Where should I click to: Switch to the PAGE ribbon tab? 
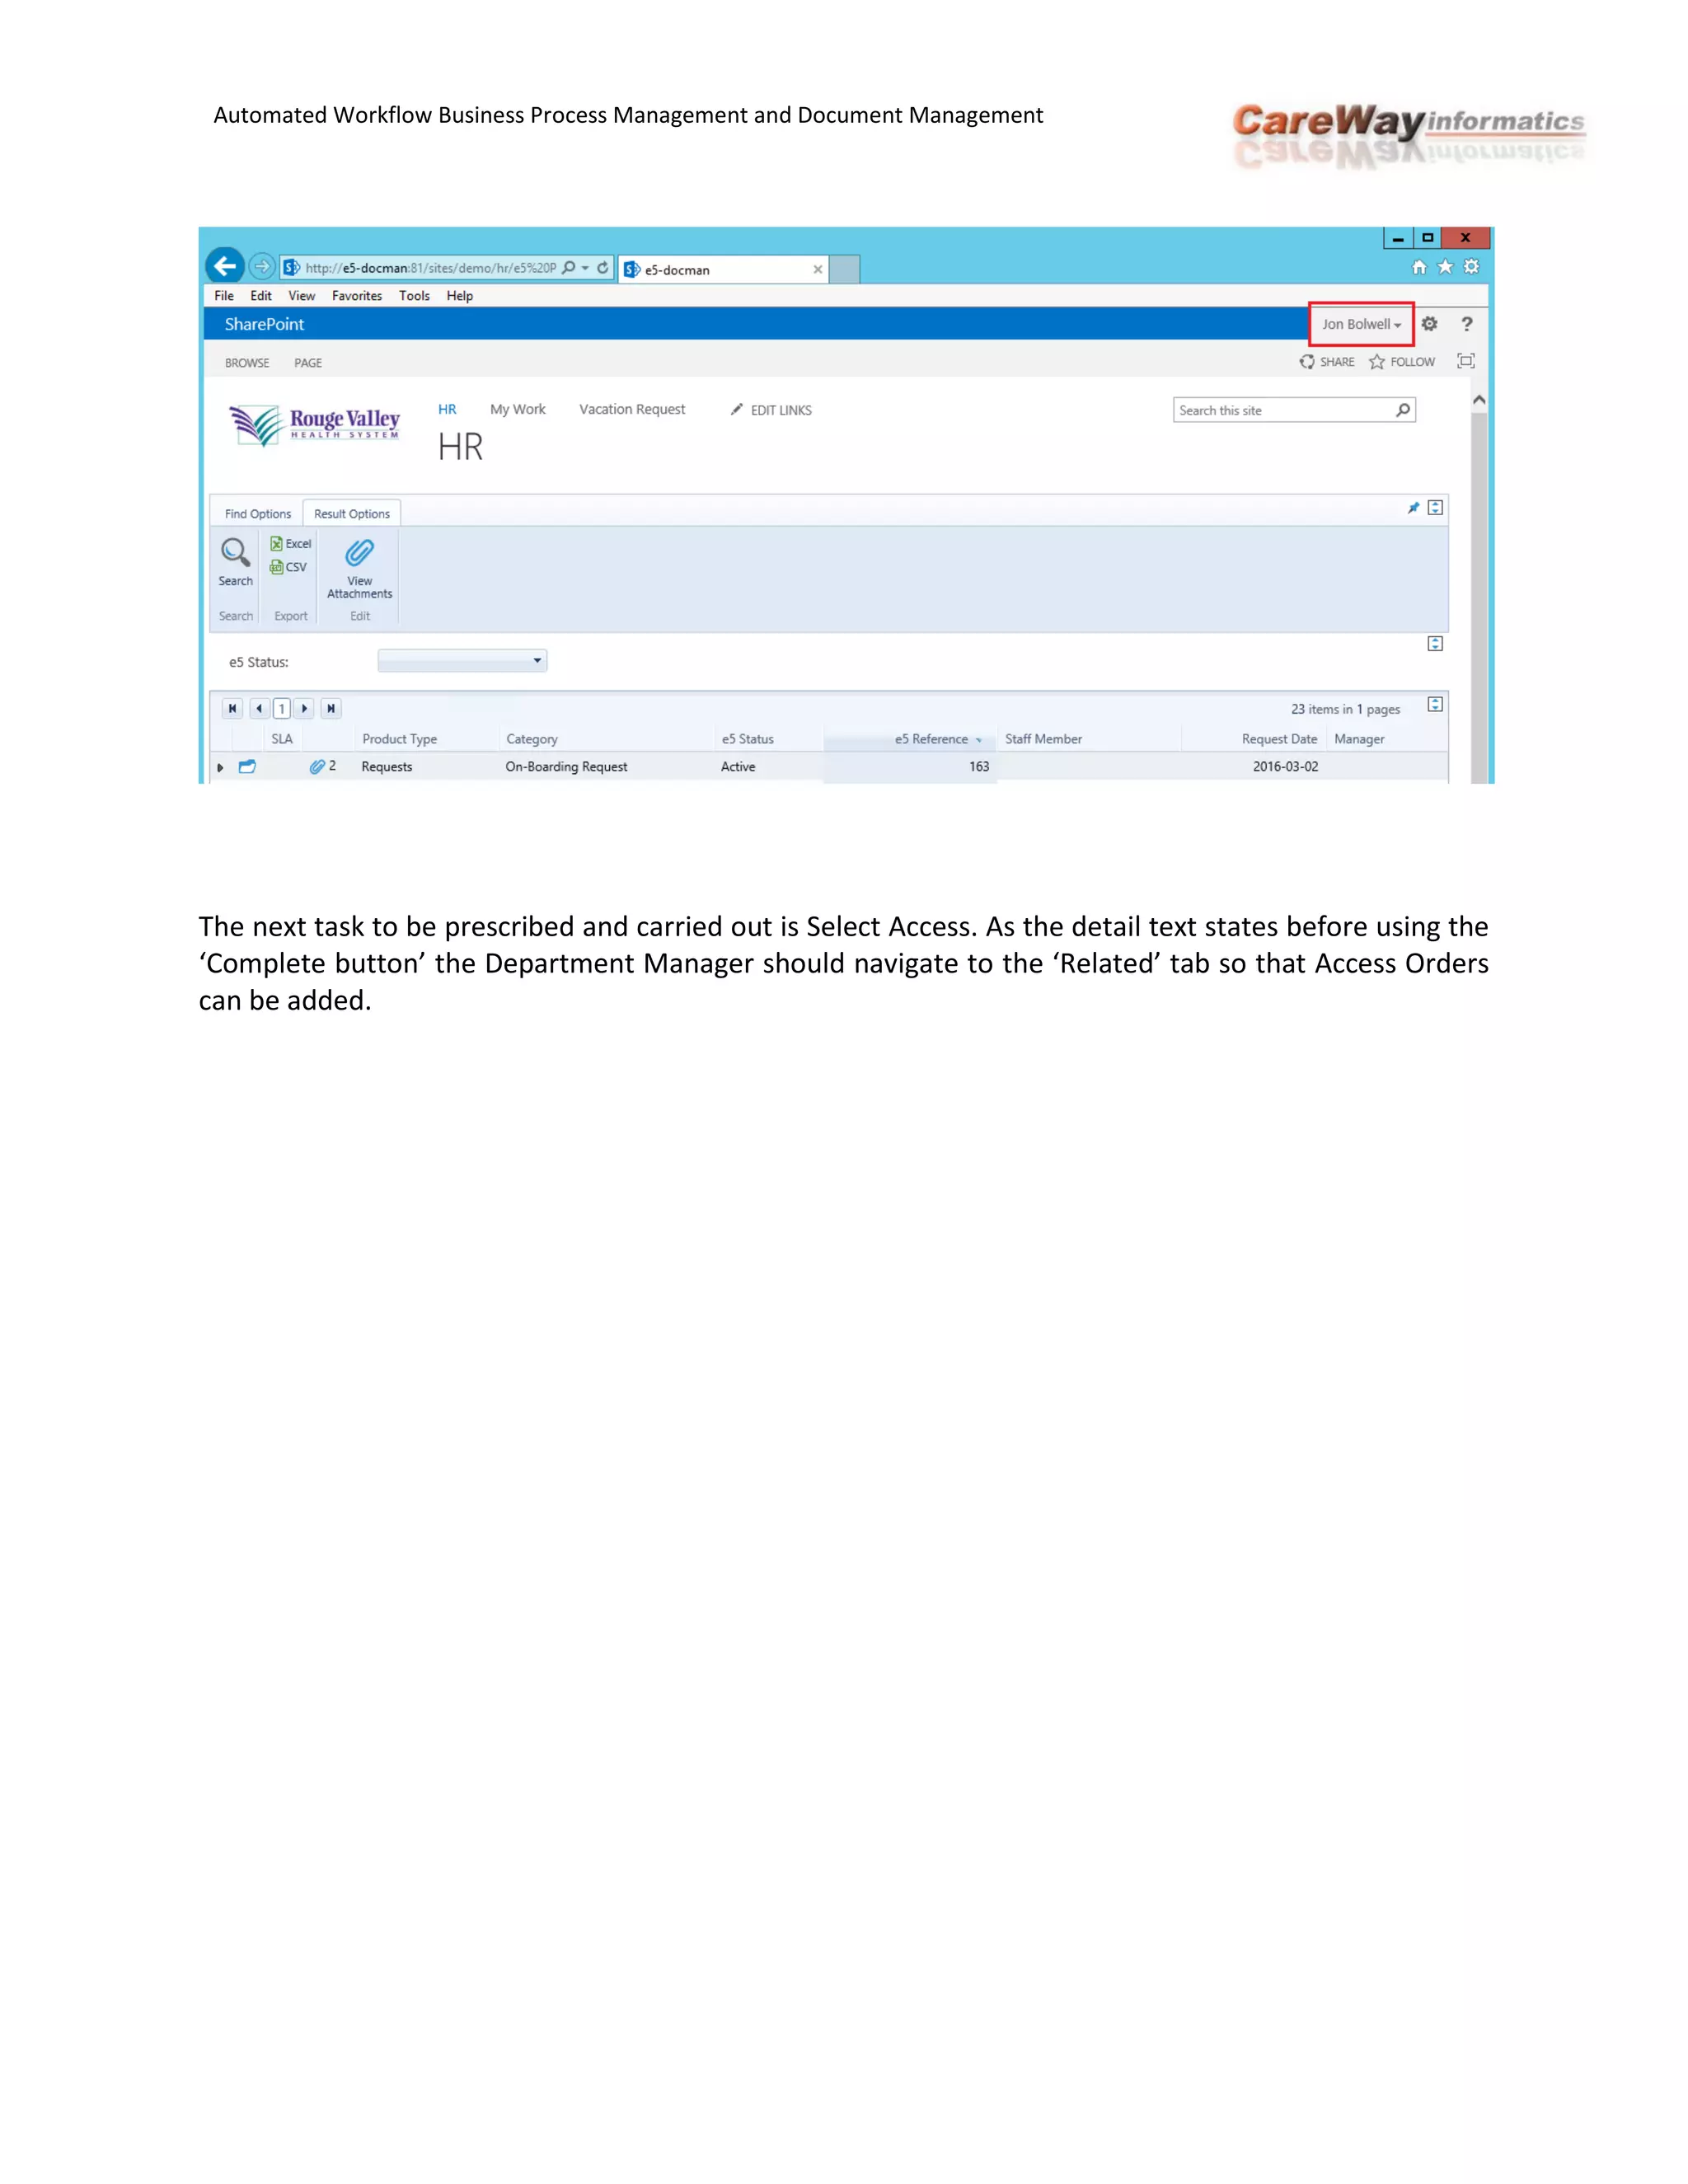tap(308, 363)
